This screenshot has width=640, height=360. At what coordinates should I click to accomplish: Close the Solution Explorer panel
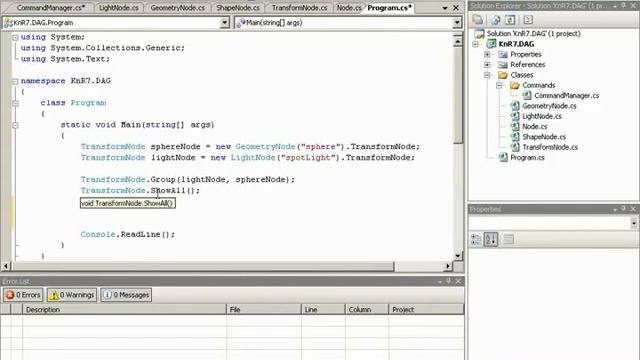click(x=633, y=5)
